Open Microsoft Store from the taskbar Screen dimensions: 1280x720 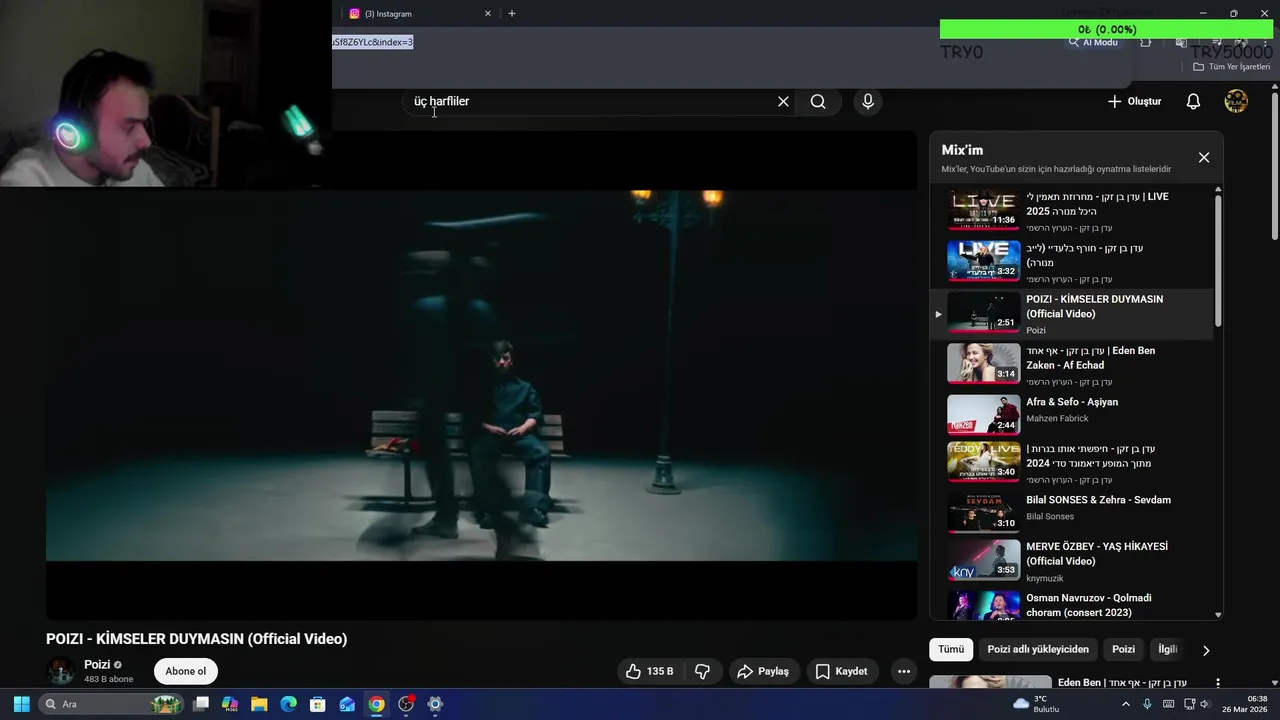coord(318,704)
